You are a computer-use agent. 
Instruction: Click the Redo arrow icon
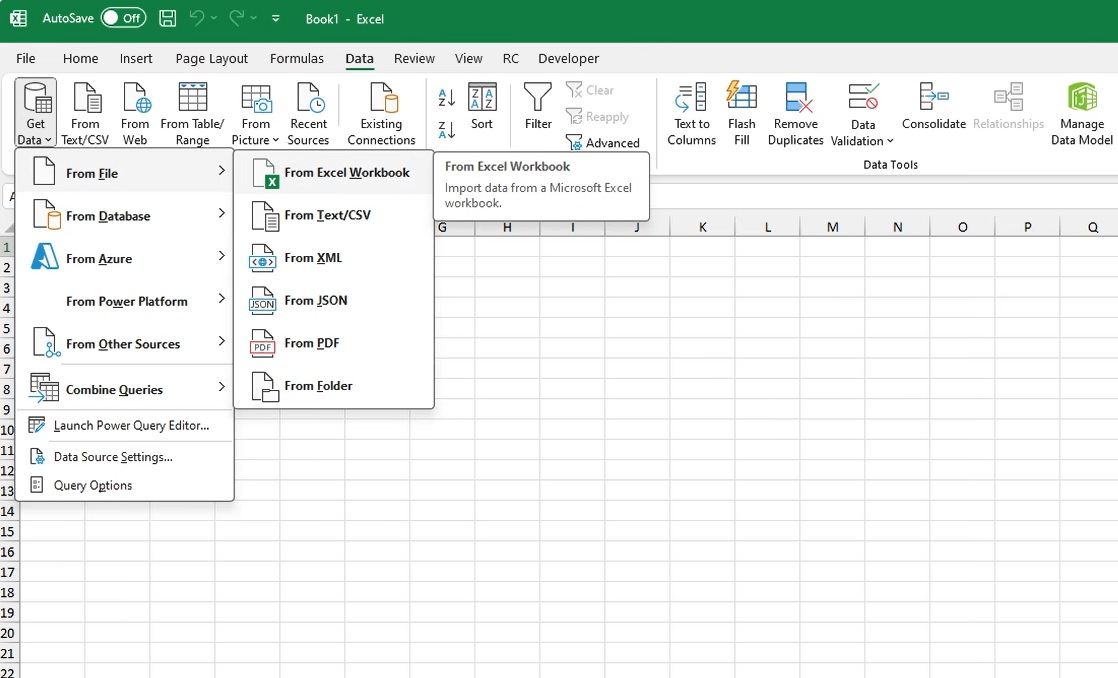[237, 18]
